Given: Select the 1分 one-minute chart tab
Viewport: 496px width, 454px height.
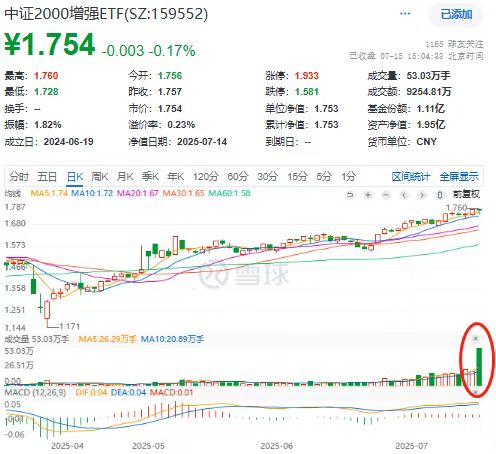Looking at the screenshot, I should click(348, 176).
